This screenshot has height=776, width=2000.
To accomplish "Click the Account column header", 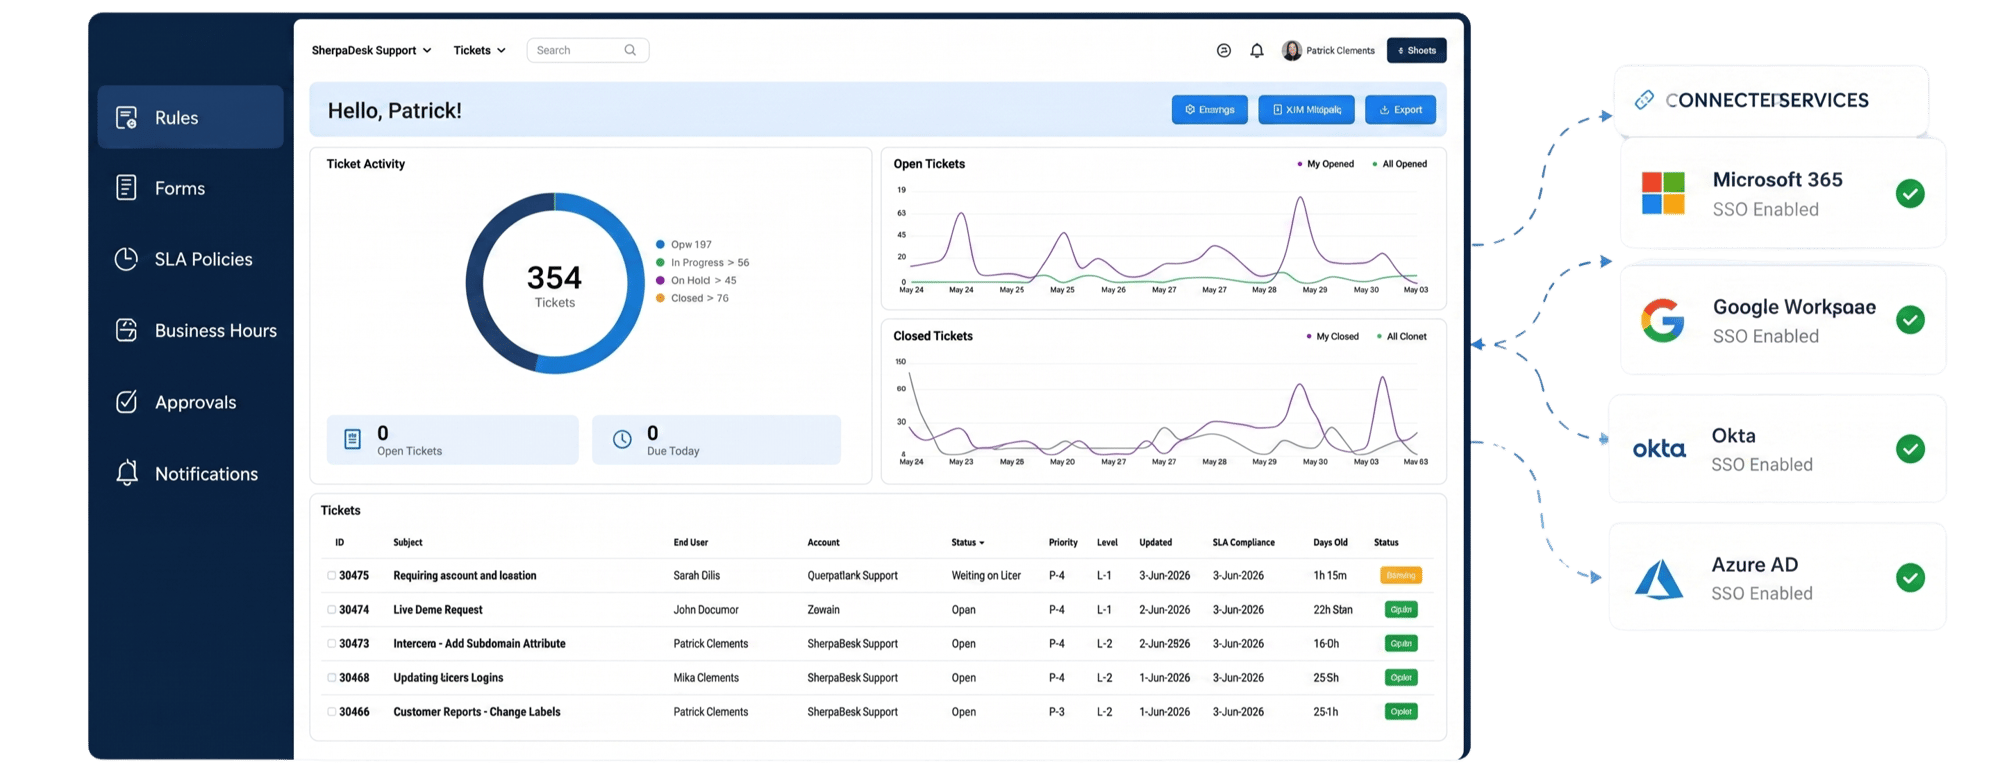I will click(x=824, y=543).
